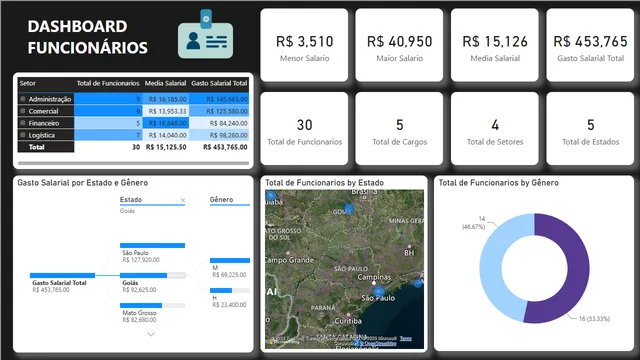The width and height of the screenshot is (640, 360).
Task: Click the employee ID badge icon
Action: coord(206,34)
